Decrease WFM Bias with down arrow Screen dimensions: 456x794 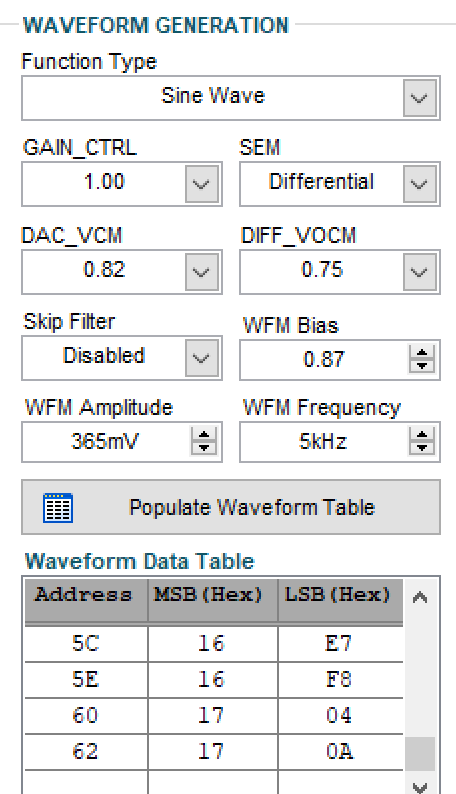[422, 366]
